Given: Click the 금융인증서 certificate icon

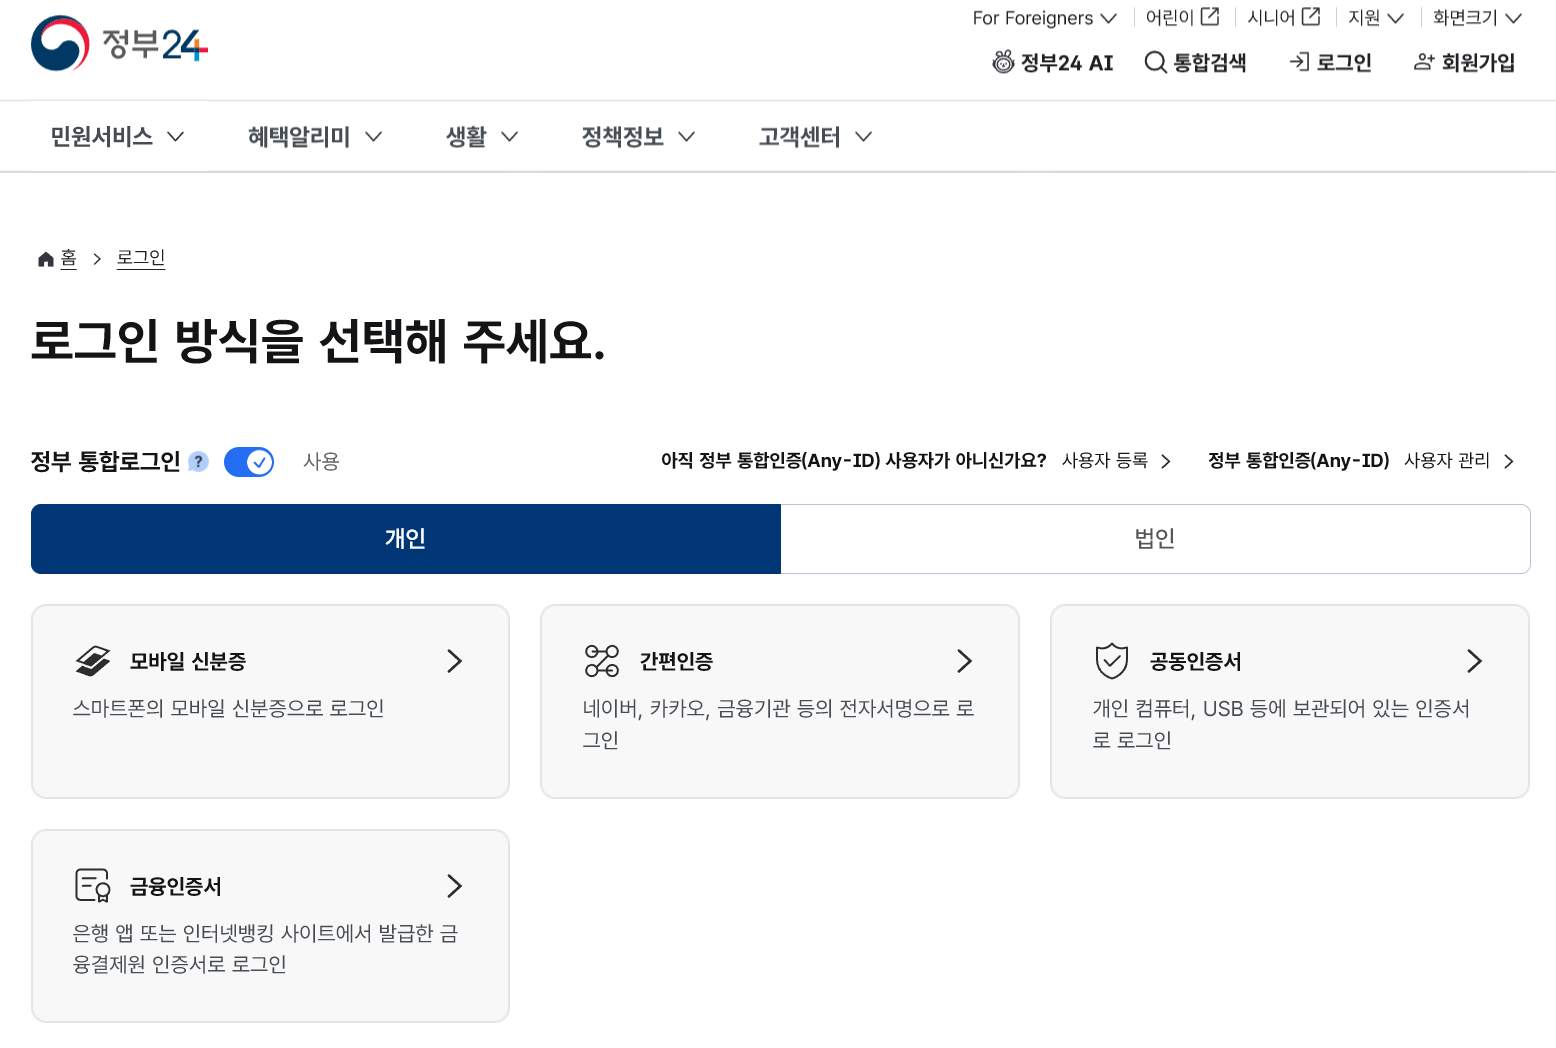Looking at the screenshot, I should point(91,885).
